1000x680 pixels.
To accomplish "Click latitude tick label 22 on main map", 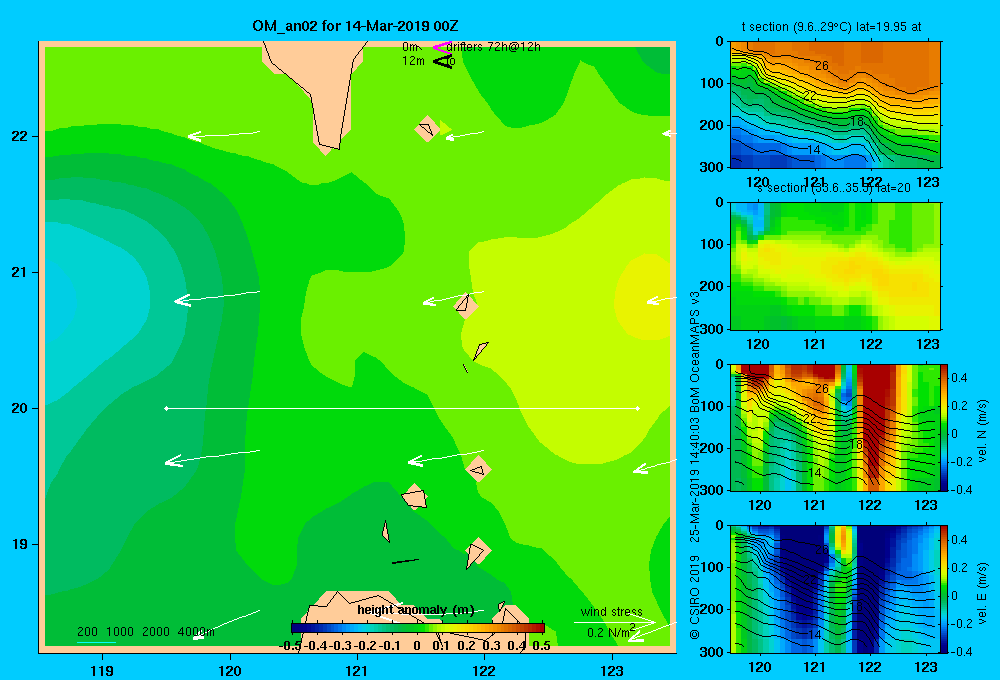I will point(20,137).
